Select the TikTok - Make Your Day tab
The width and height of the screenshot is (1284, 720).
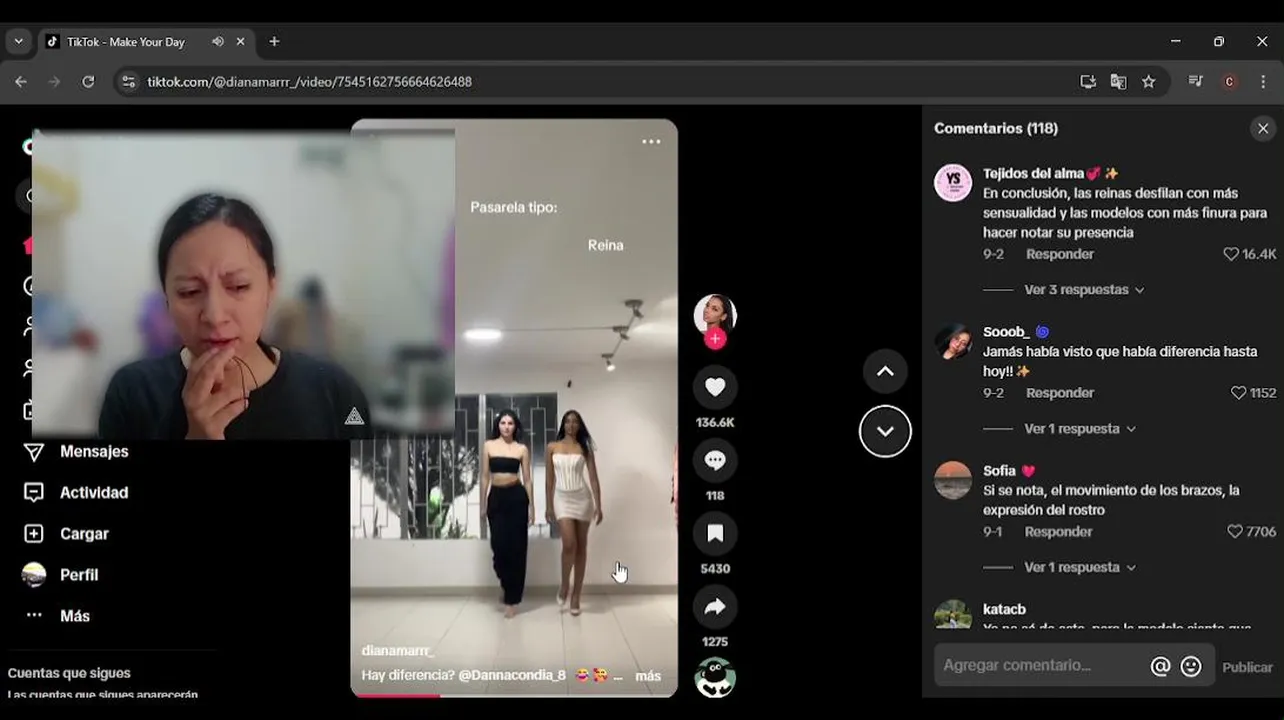click(125, 42)
